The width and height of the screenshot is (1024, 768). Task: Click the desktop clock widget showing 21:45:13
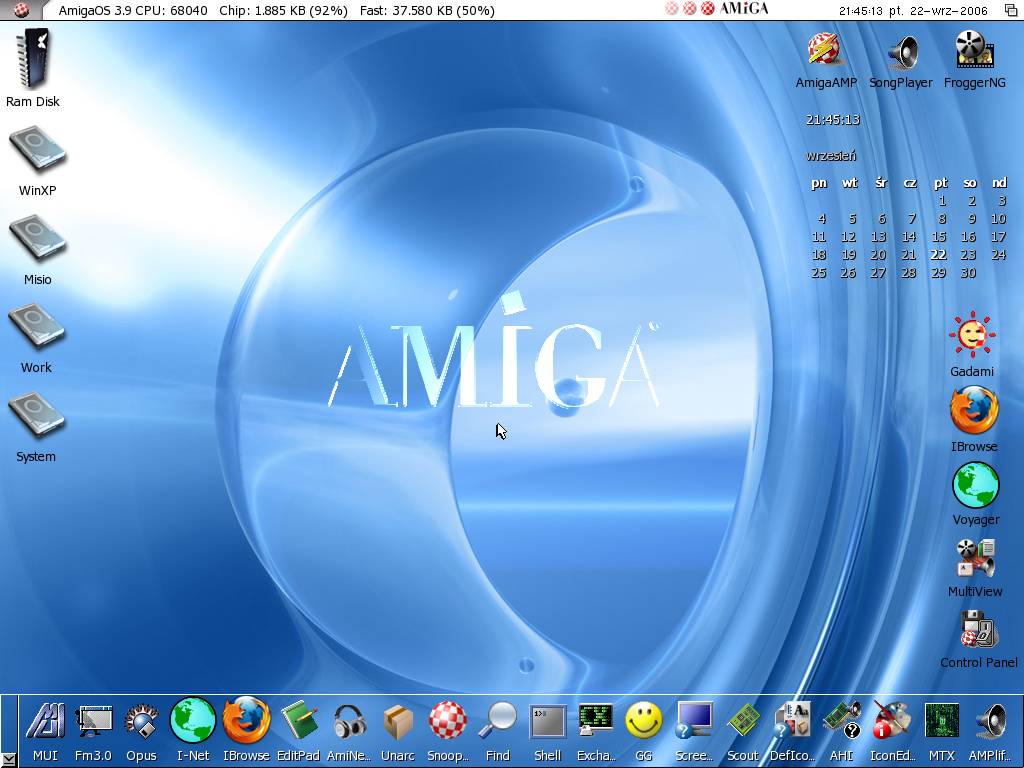[833, 120]
